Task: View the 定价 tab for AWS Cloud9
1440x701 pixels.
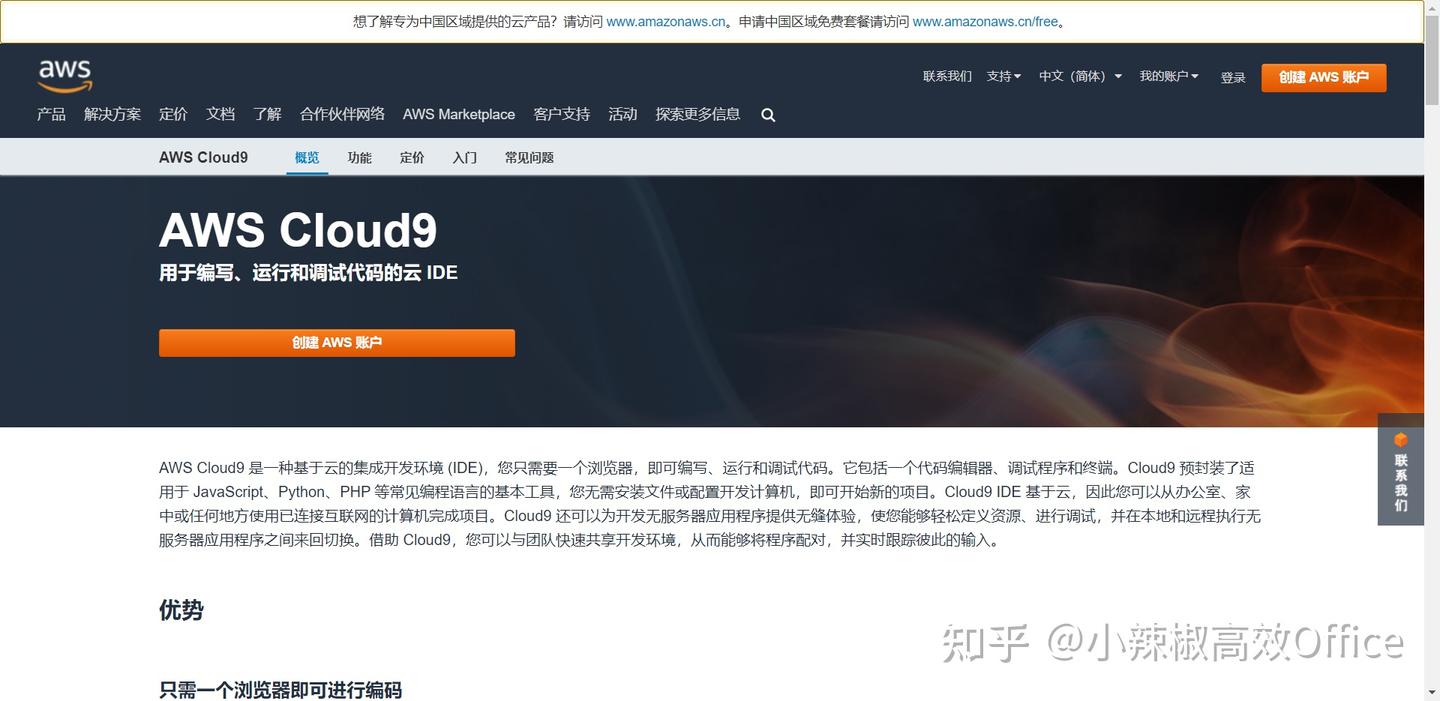Action: [412, 157]
